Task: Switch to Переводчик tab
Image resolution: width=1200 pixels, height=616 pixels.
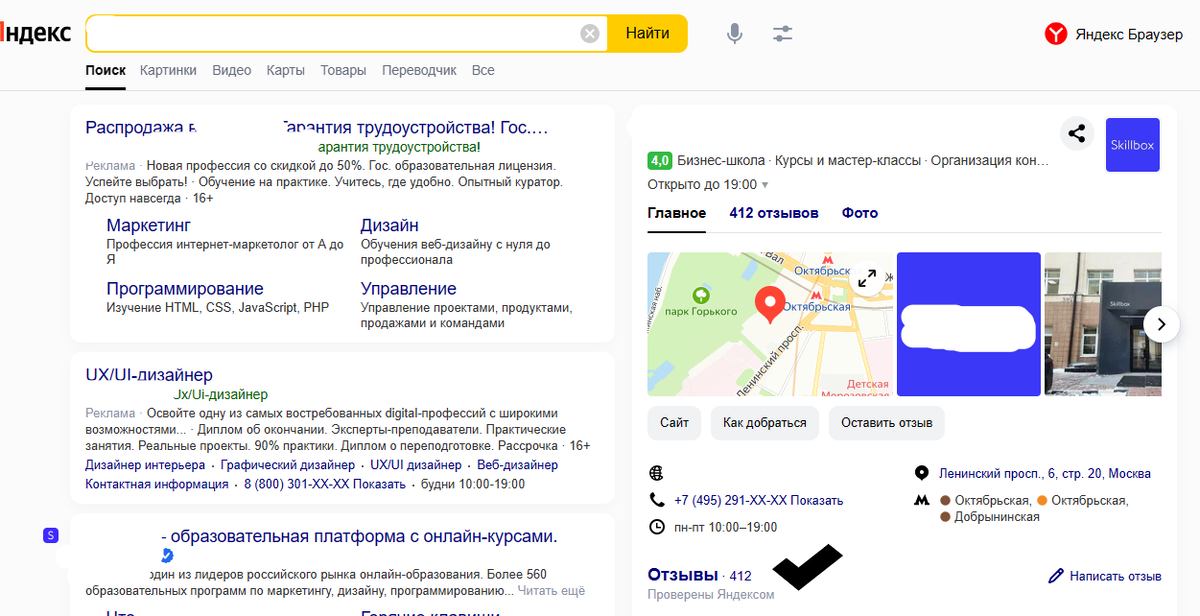Action: (x=419, y=71)
